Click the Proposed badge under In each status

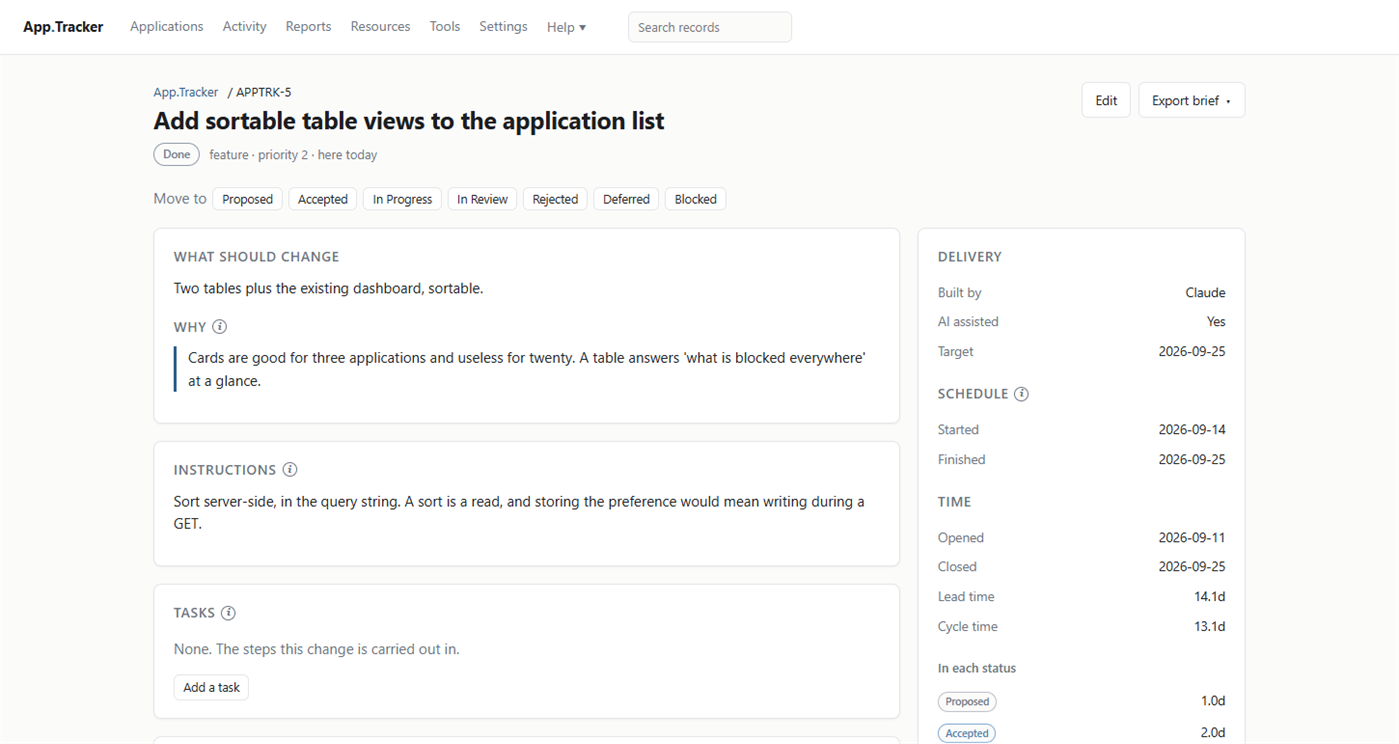tap(967, 702)
